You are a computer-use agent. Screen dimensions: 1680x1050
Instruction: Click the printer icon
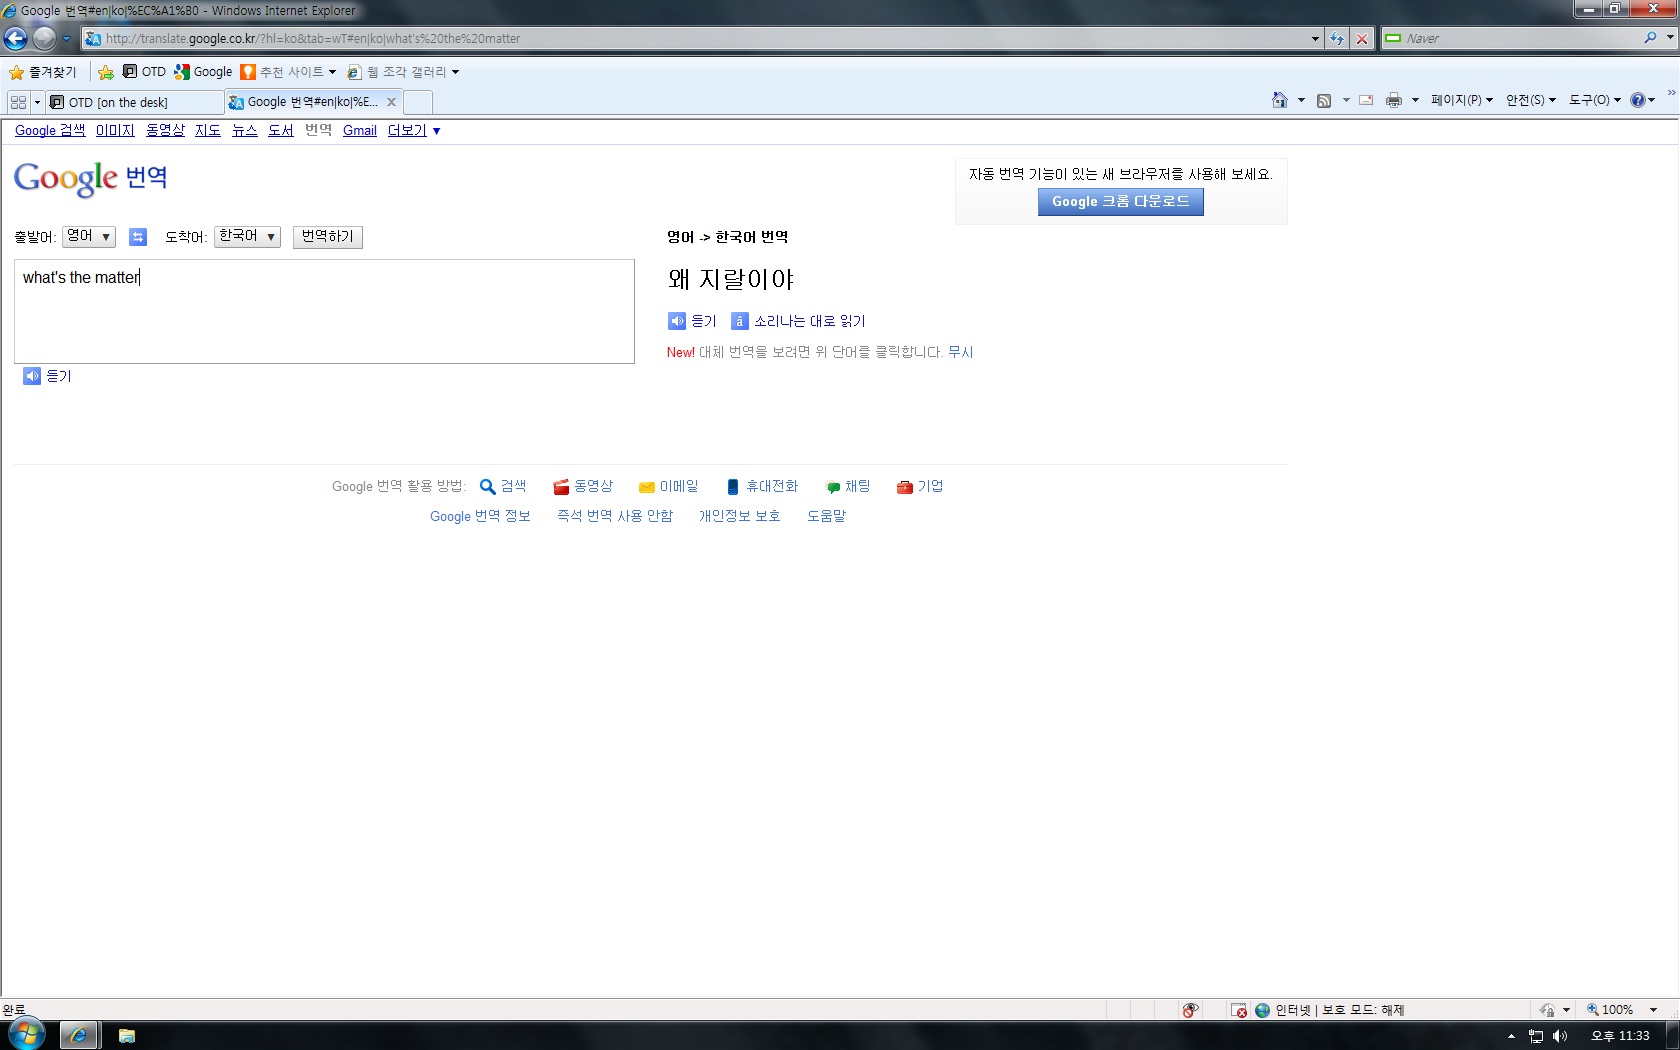[1393, 100]
